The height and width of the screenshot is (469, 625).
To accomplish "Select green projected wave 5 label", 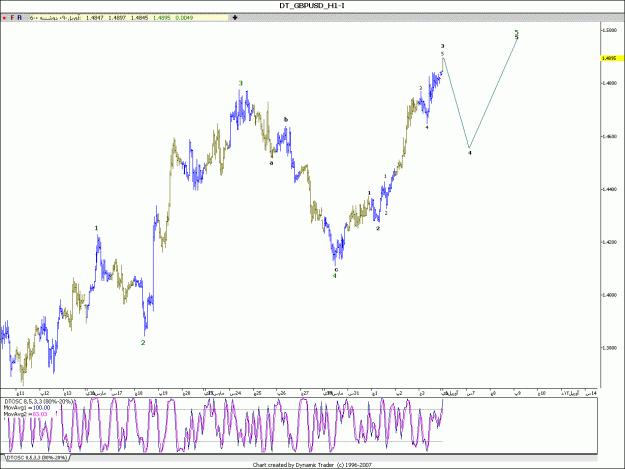I will (517, 32).
